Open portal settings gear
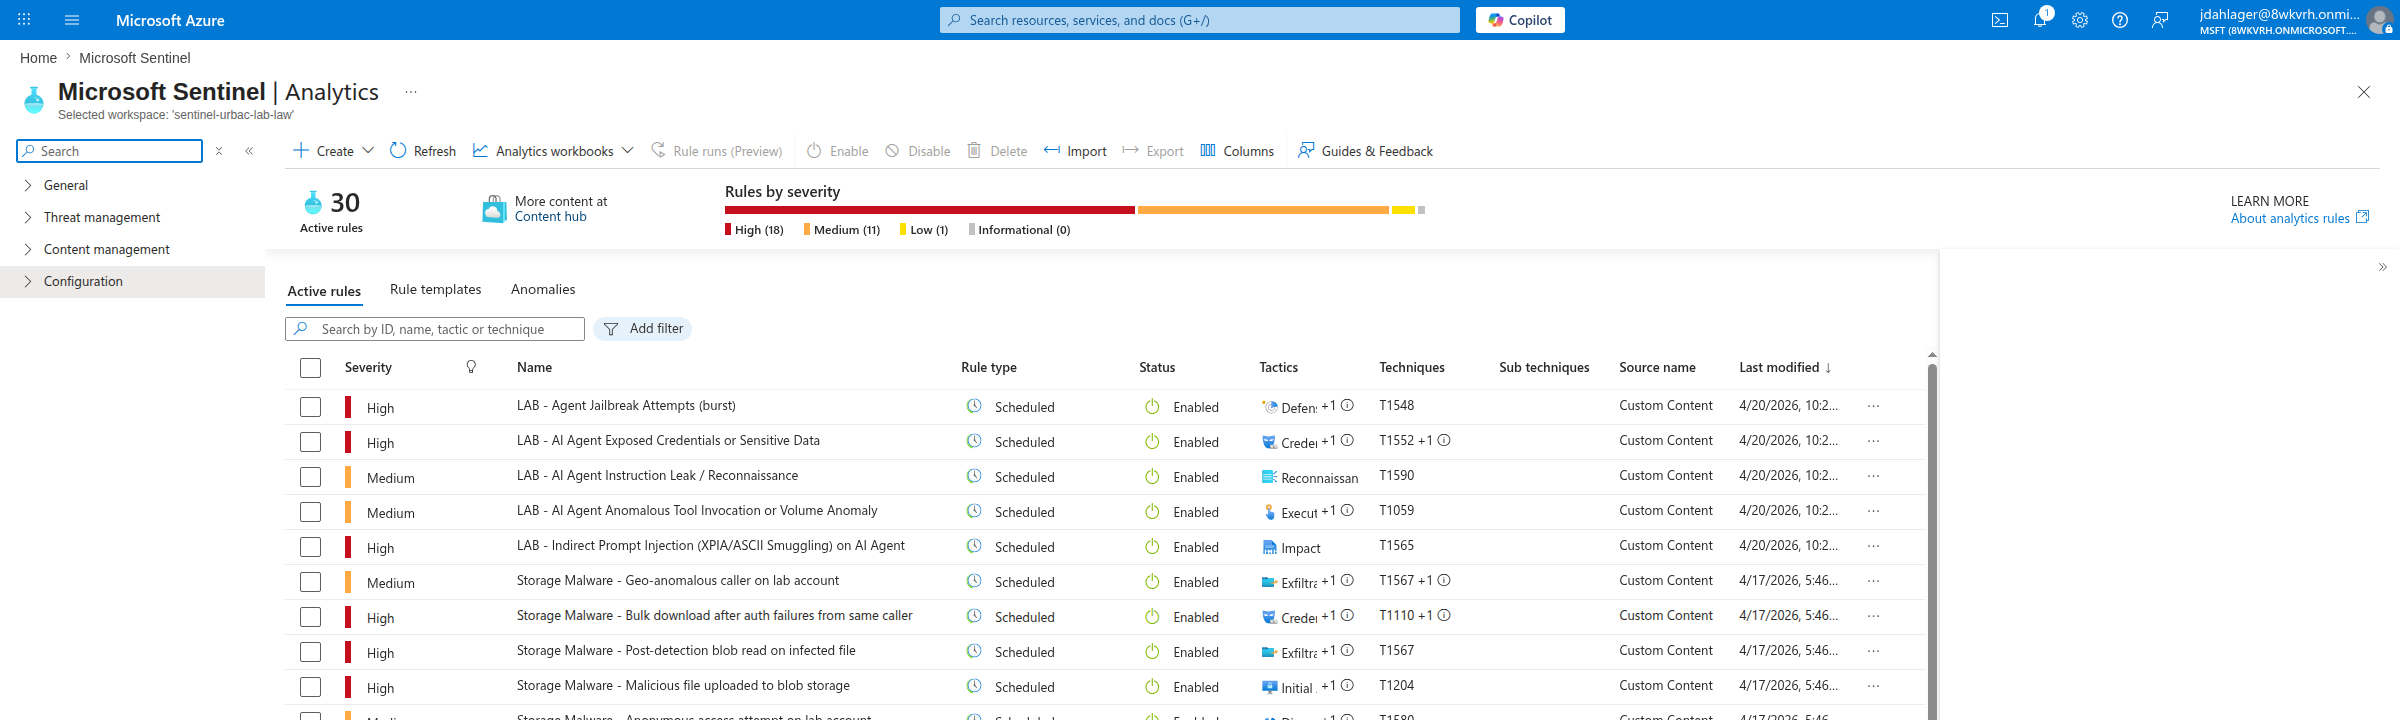Screen dimensions: 2400x720 pyautogui.click(x=2080, y=20)
